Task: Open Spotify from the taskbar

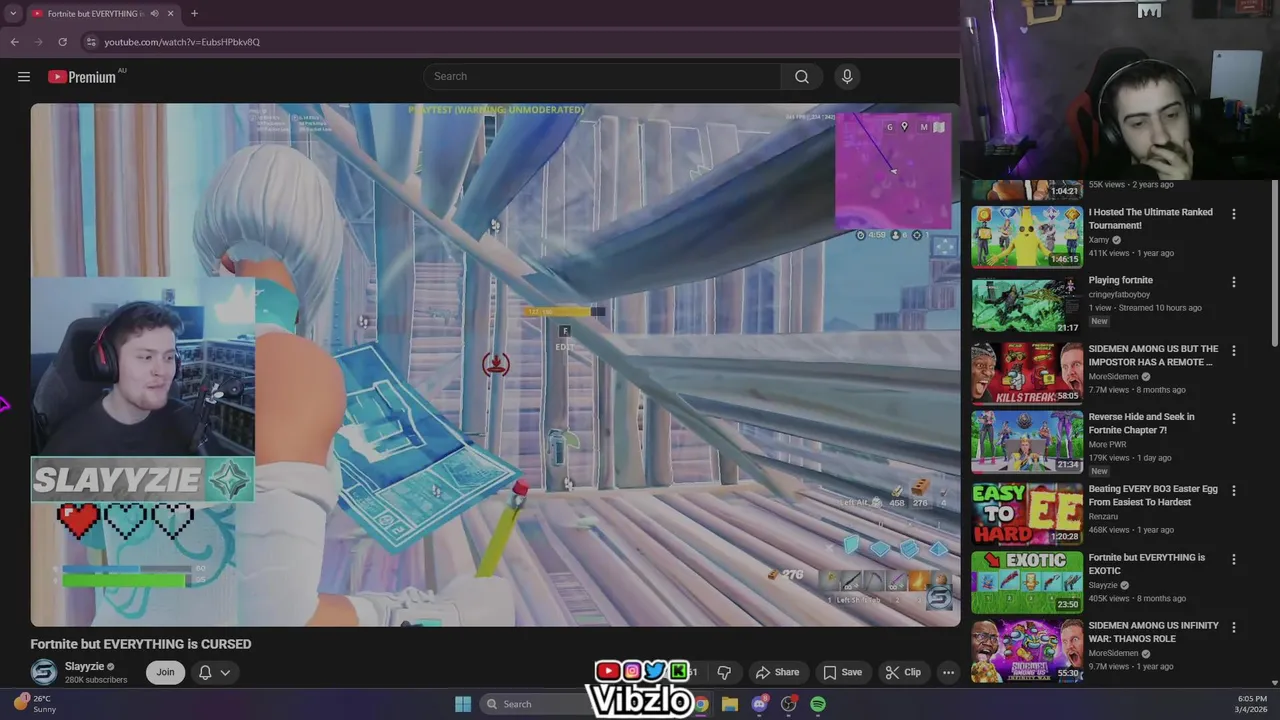Action: coord(818,704)
